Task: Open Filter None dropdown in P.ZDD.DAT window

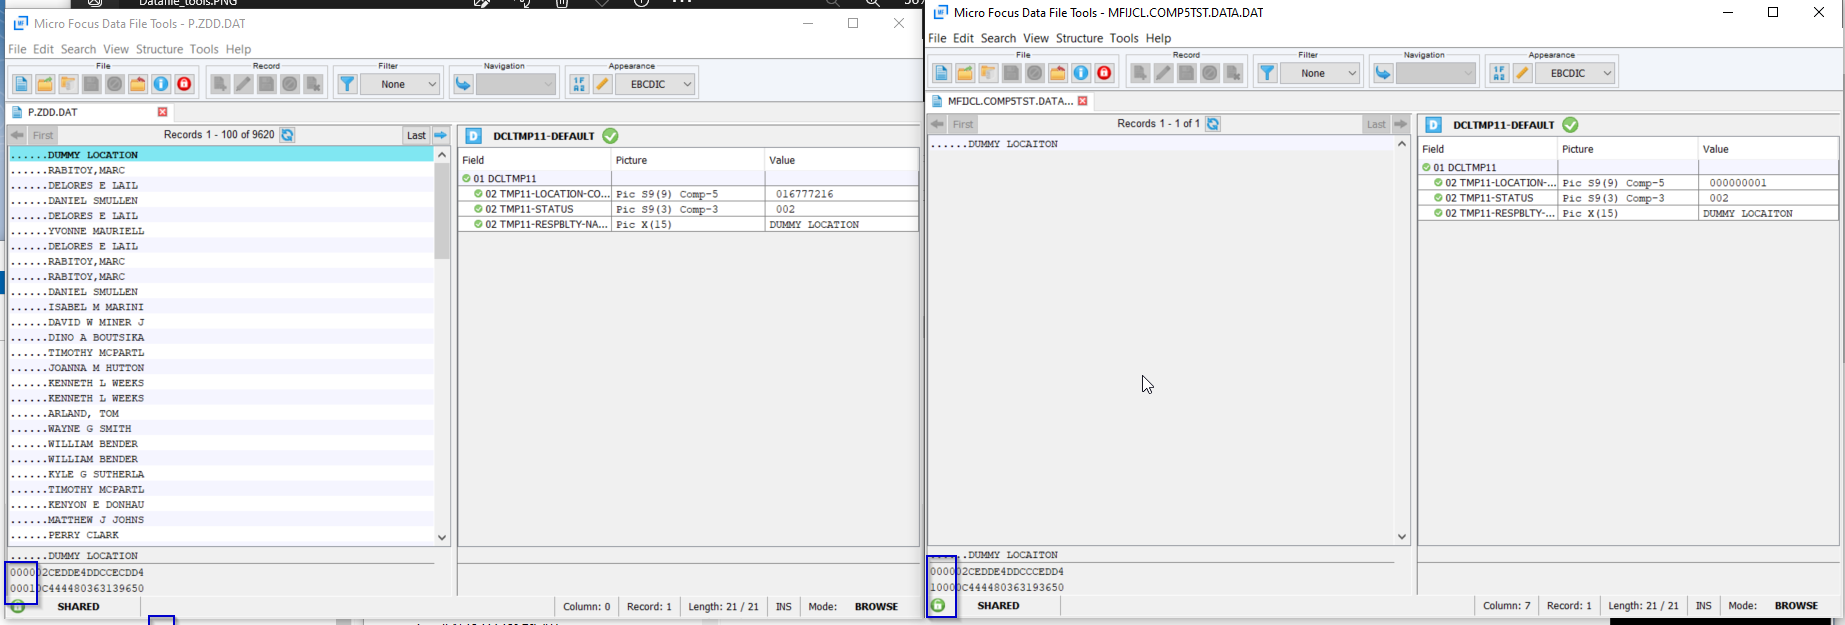Action: [401, 85]
